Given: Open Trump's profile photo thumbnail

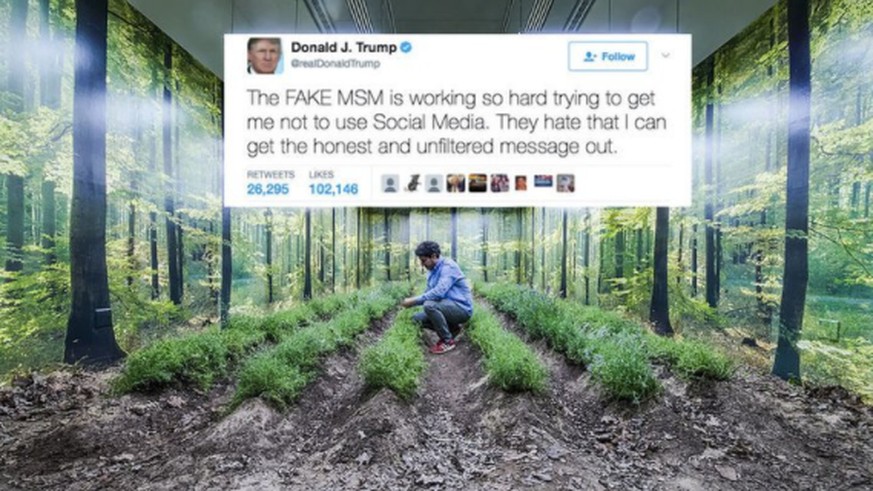Looking at the screenshot, I should tap(264, 56).
